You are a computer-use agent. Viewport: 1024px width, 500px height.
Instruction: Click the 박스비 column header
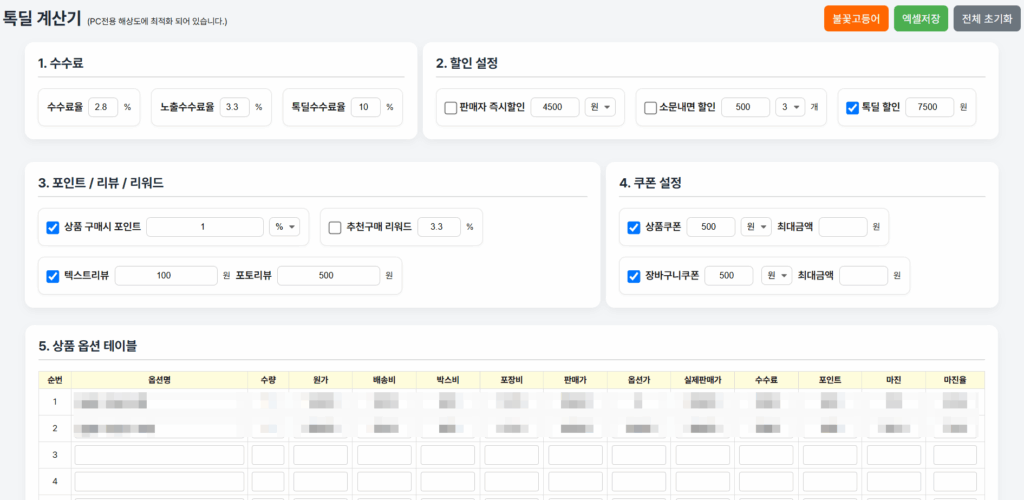point(447,379)
